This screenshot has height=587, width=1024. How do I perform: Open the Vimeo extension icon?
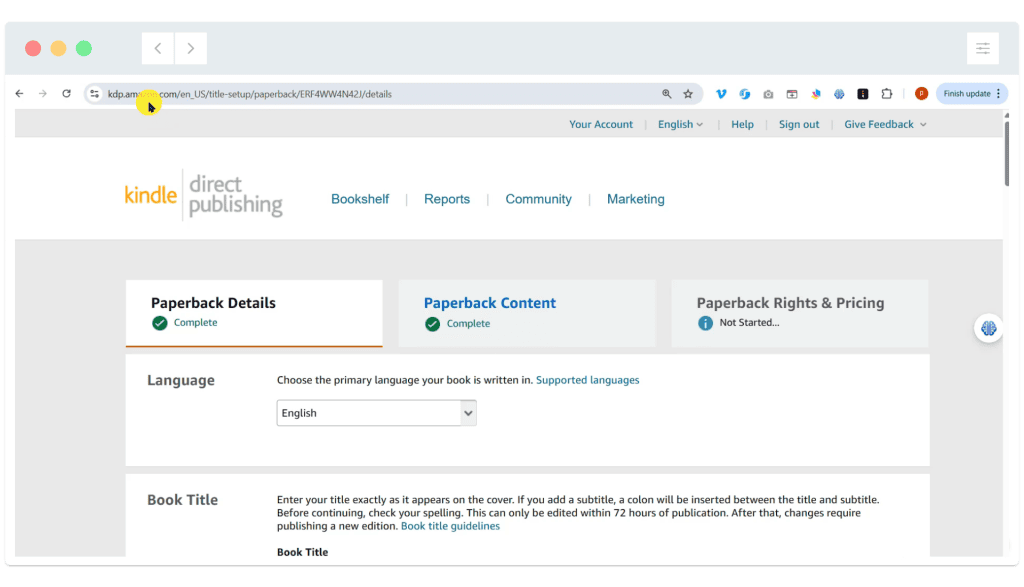click(x=721, y=94)
